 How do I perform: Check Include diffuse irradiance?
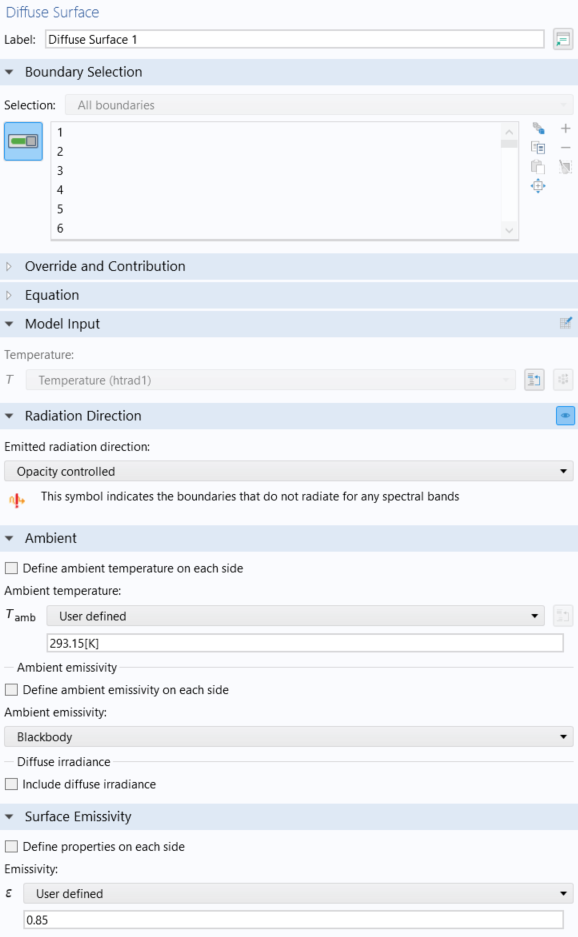(x=11, y=784)
